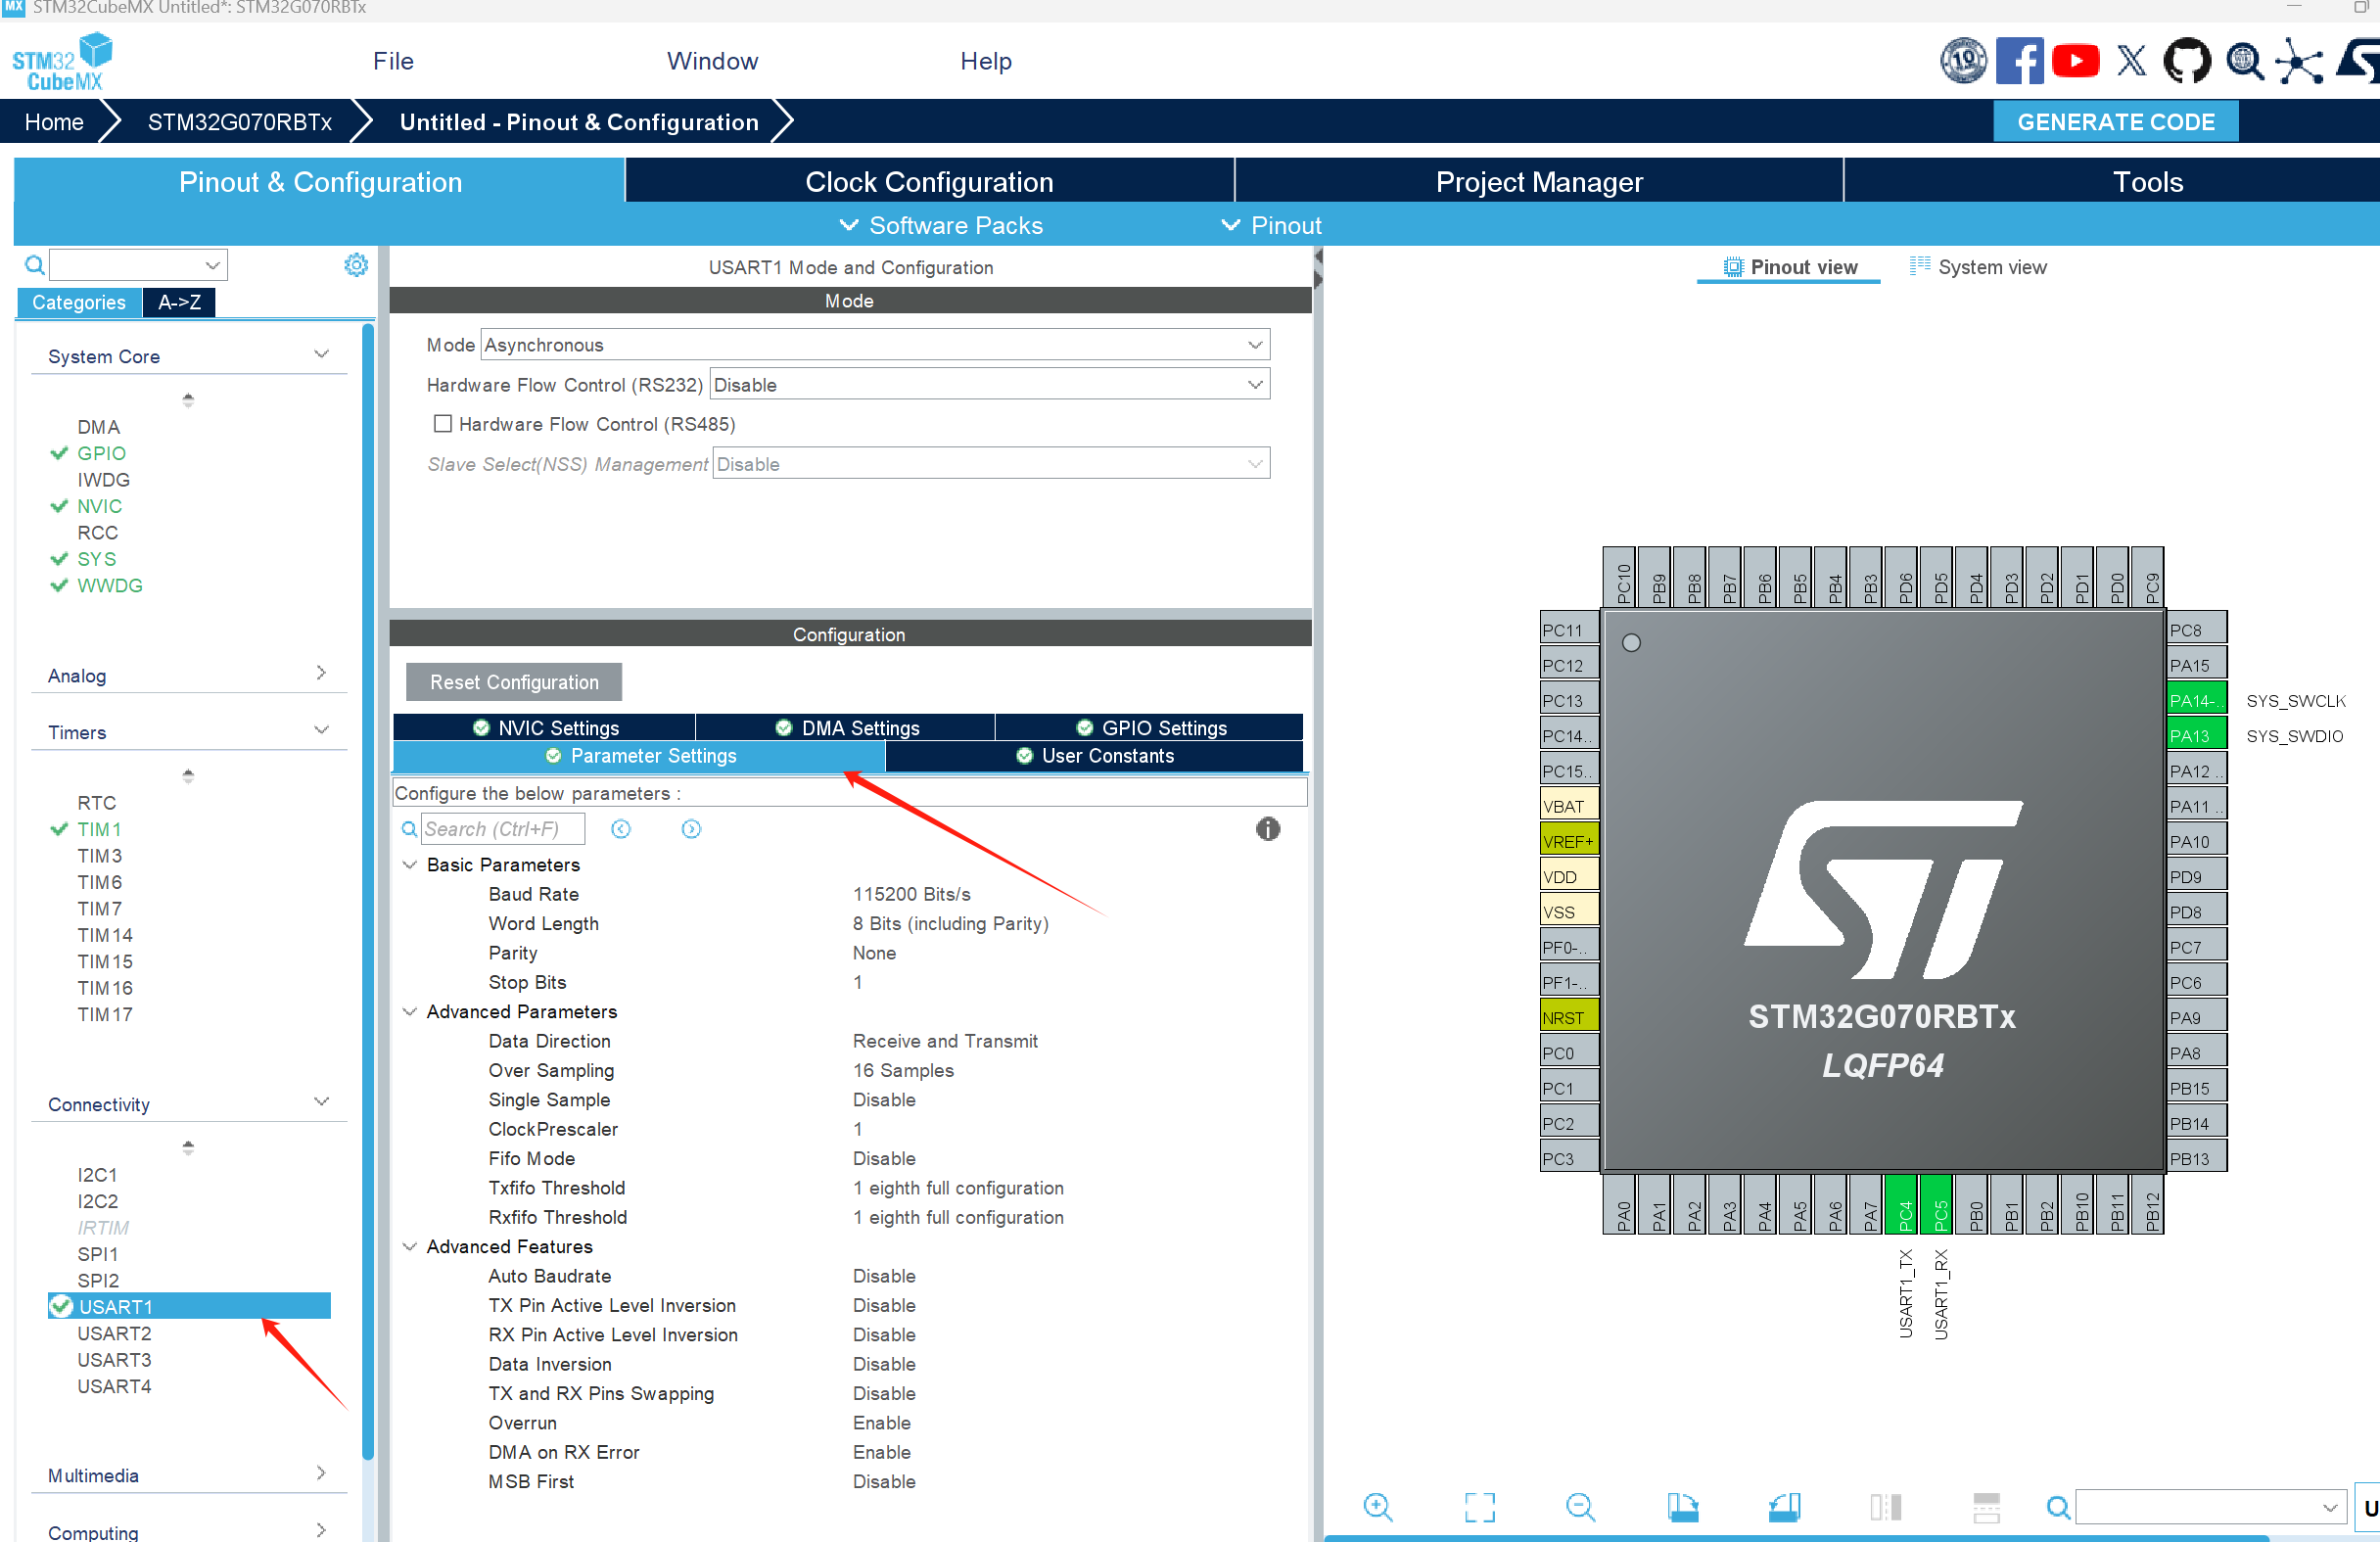Open the Facebook icon in header

(2019, 62)
